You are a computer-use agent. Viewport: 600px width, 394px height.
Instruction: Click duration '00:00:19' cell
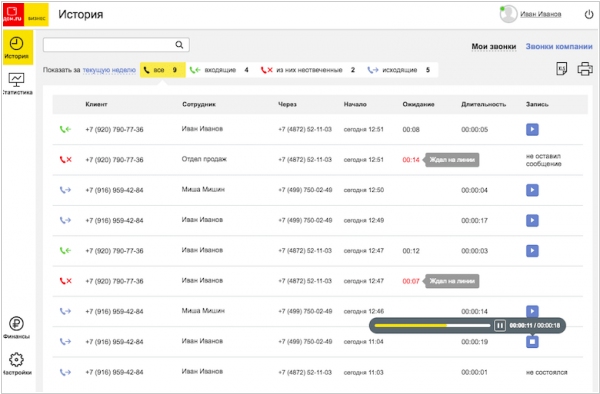pos(474,342)
